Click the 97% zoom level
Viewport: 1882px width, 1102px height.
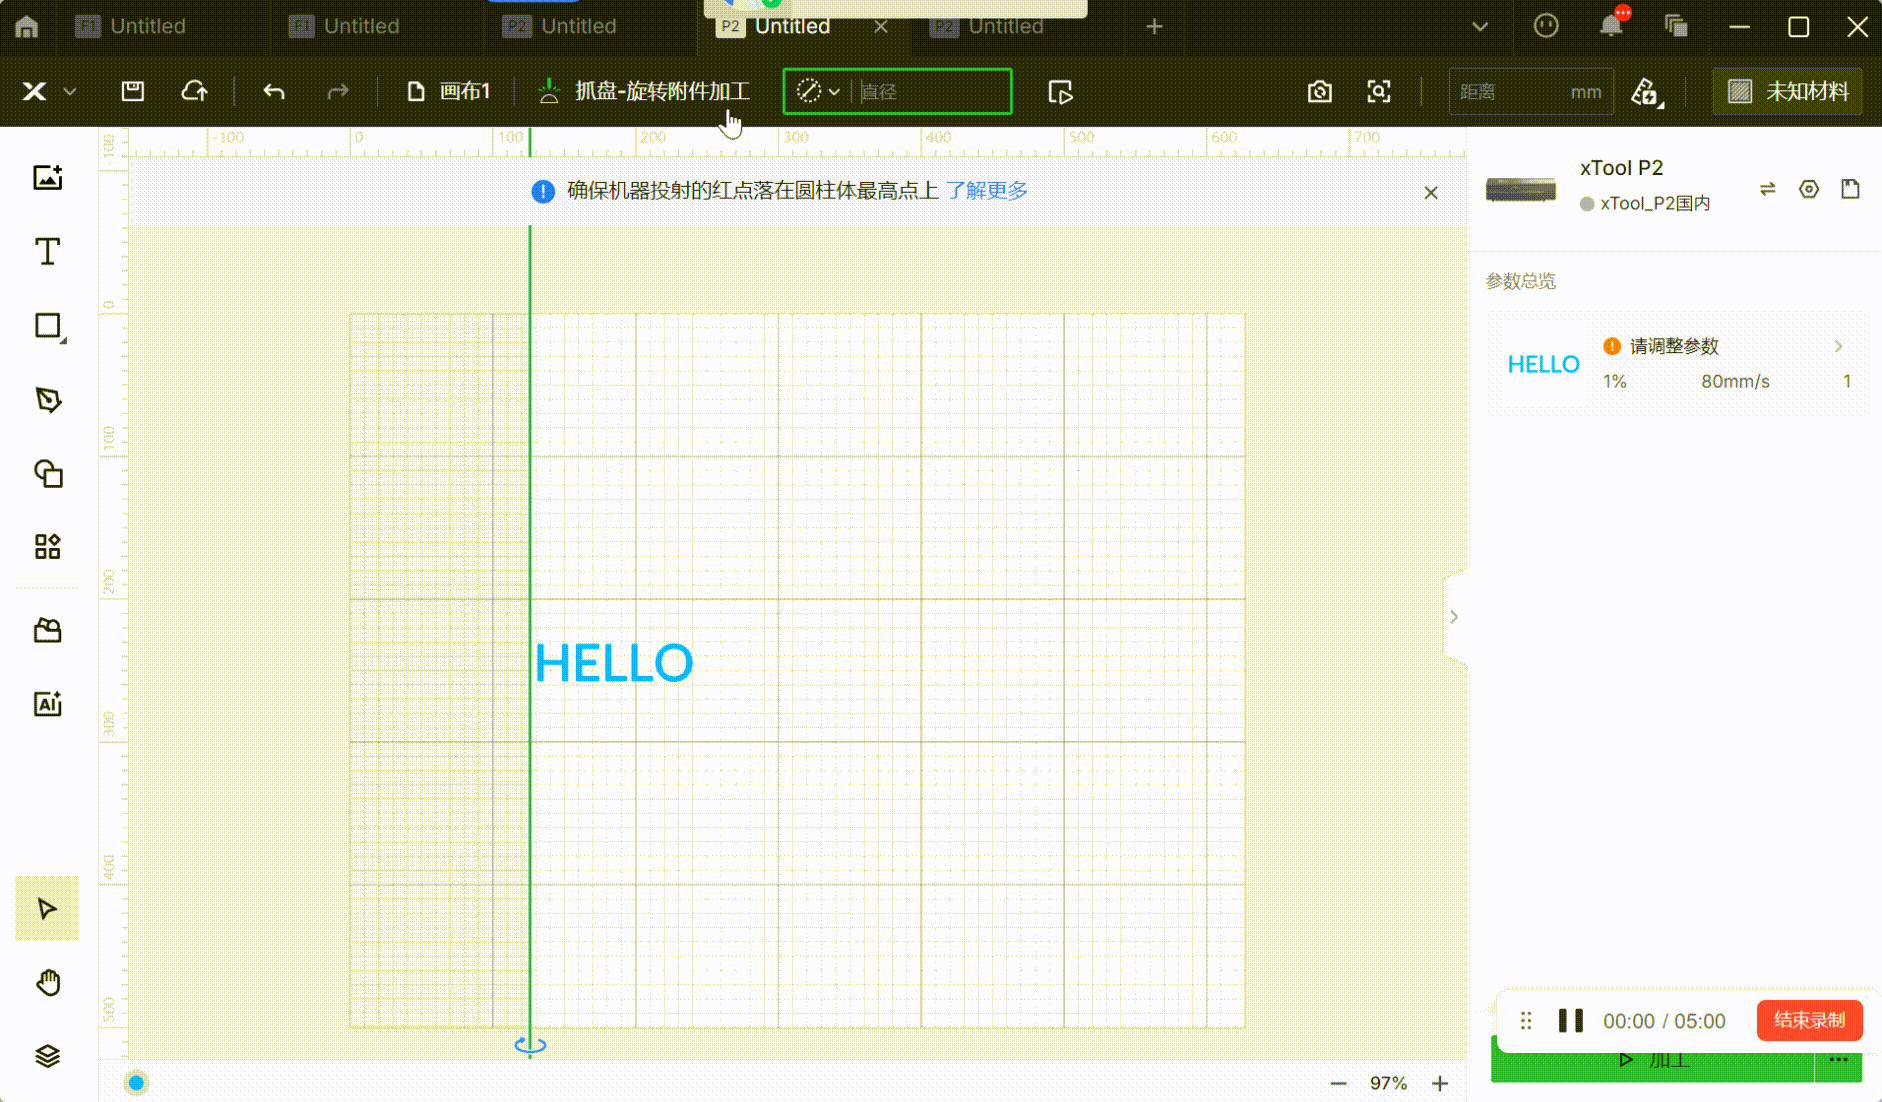(1388, 1083)
